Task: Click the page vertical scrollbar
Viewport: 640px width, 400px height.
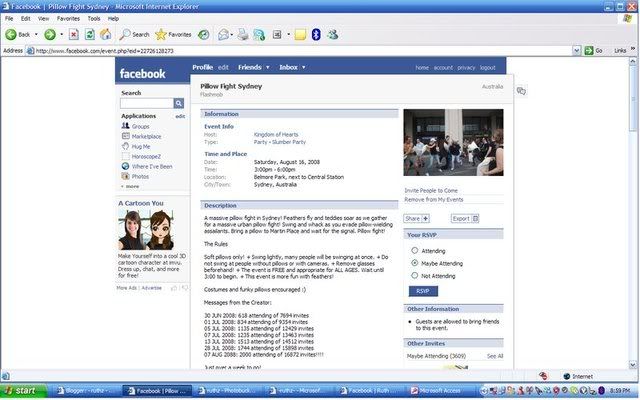Action: 633,213
